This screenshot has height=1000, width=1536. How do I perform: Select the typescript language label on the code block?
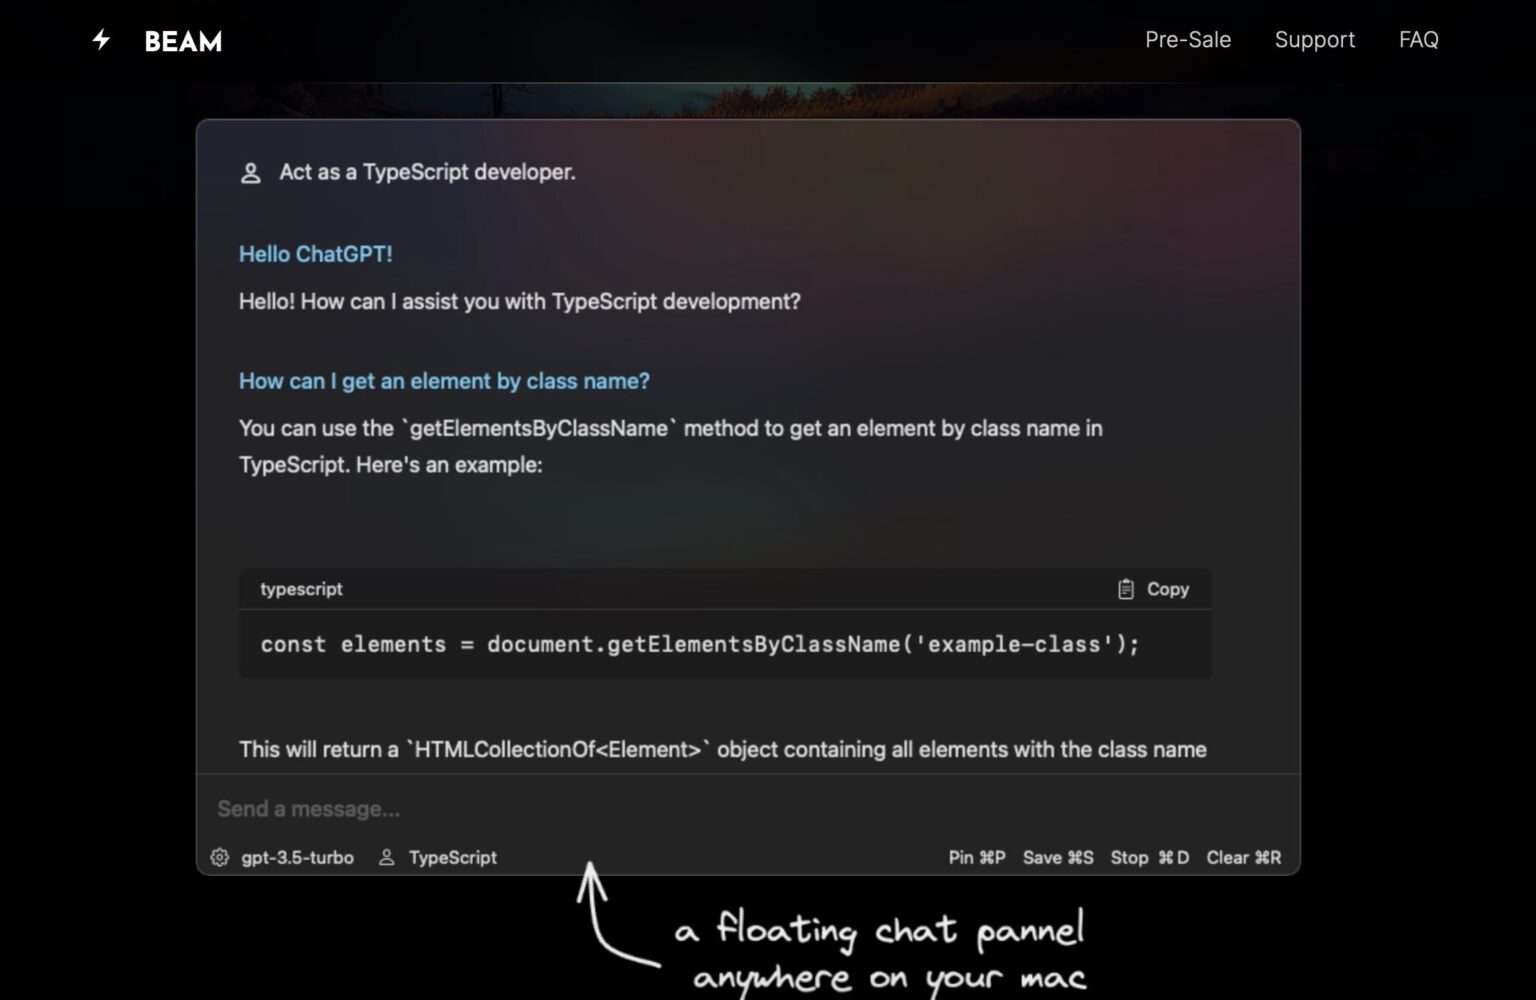coord(300,589)
